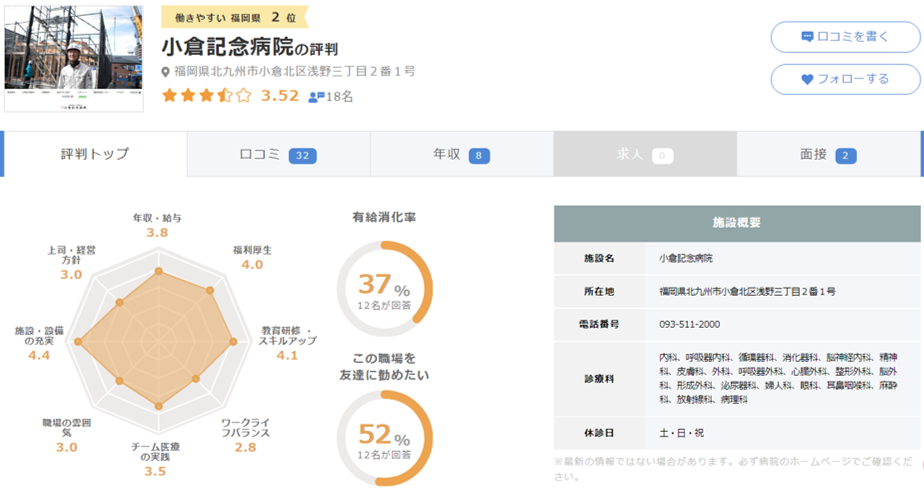Click the reviewer icon next to 18名
Screen dimensions: 924x488
pyautogui.click(x=316, y=97)
